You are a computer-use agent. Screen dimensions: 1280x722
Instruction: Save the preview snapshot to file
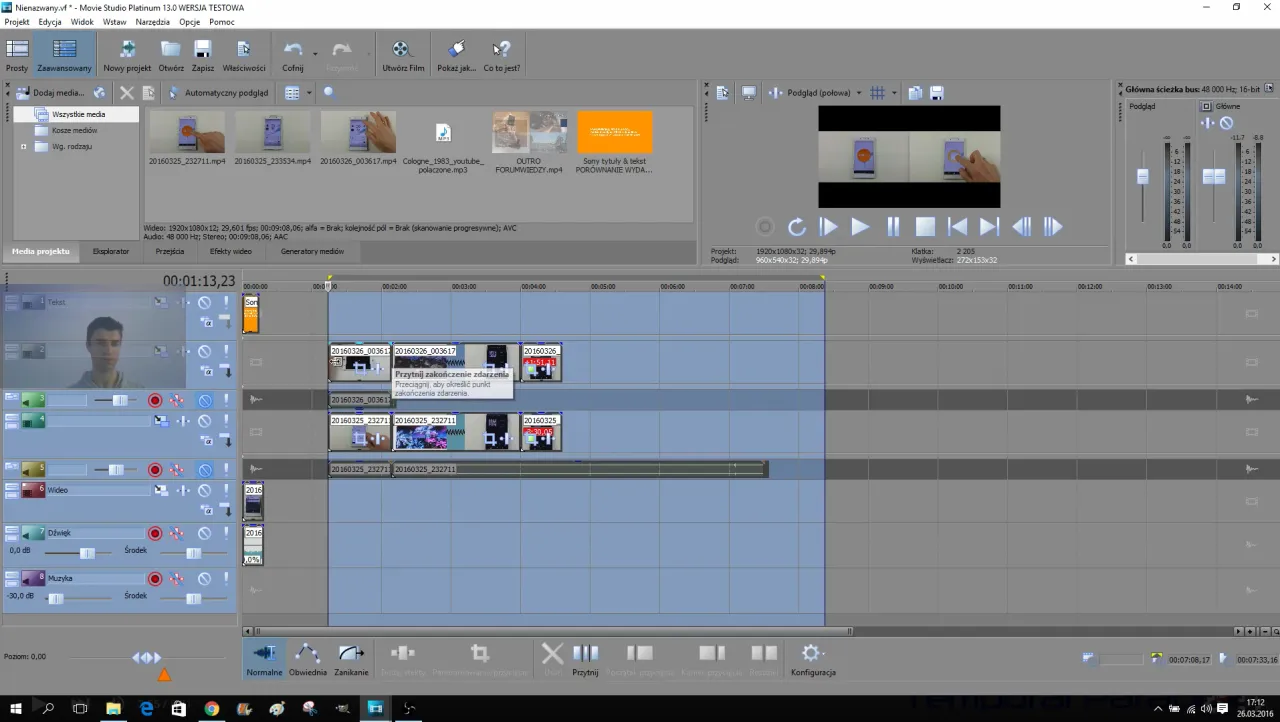(x=937, y=93)
